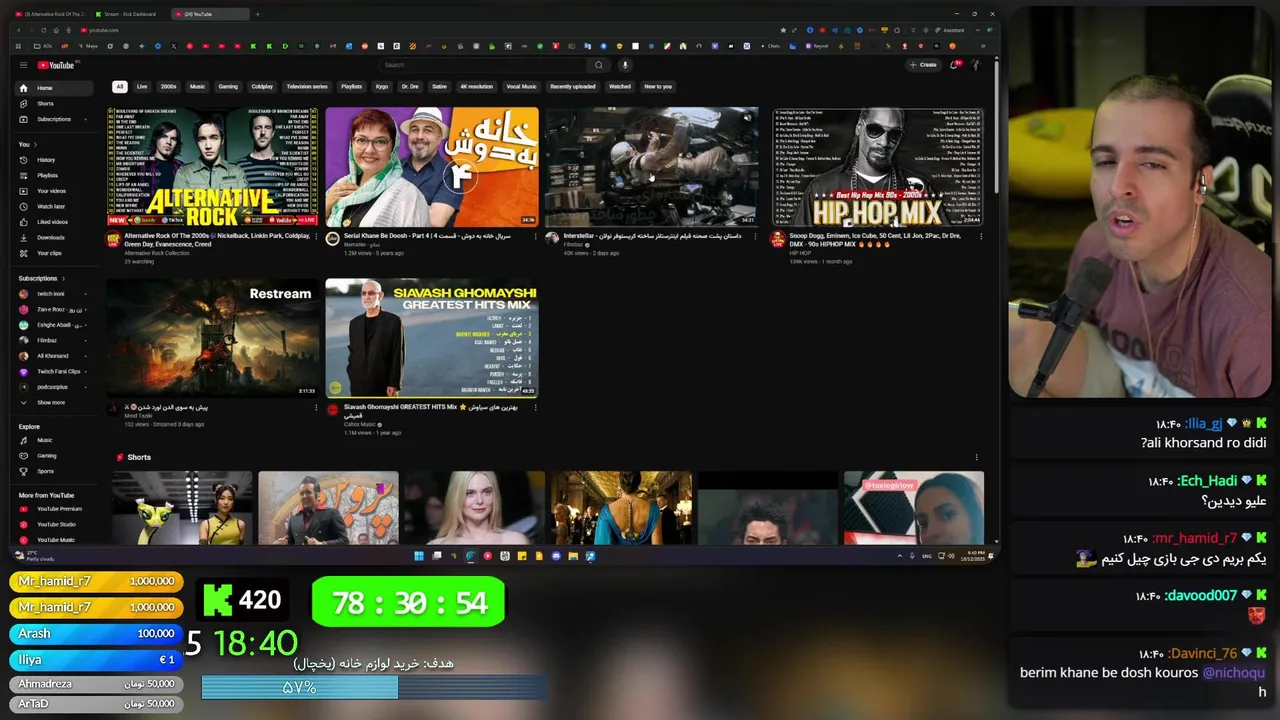Reload the browser page
Viewport: 1280px width, 720px height.
[x=44, y=30]
